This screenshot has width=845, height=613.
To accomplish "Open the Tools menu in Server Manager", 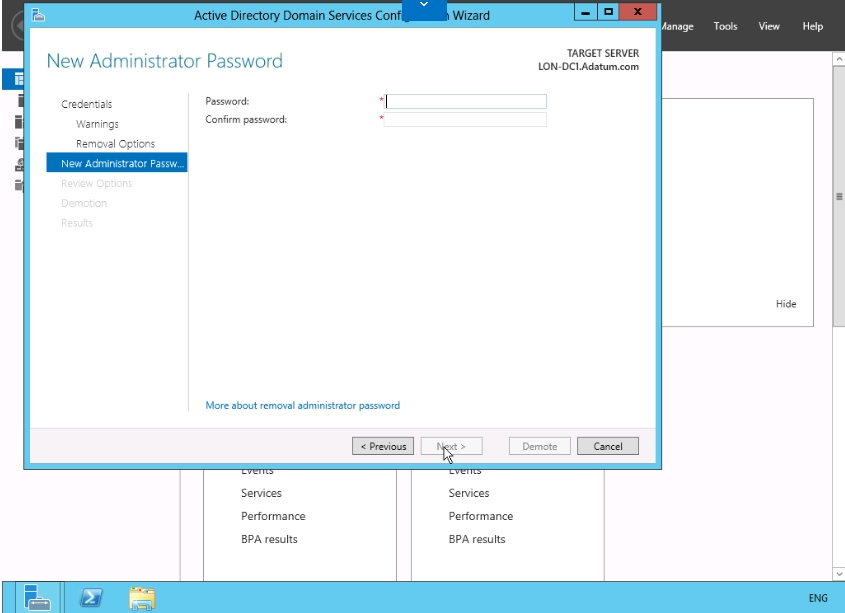I will (x=725, y=26).
